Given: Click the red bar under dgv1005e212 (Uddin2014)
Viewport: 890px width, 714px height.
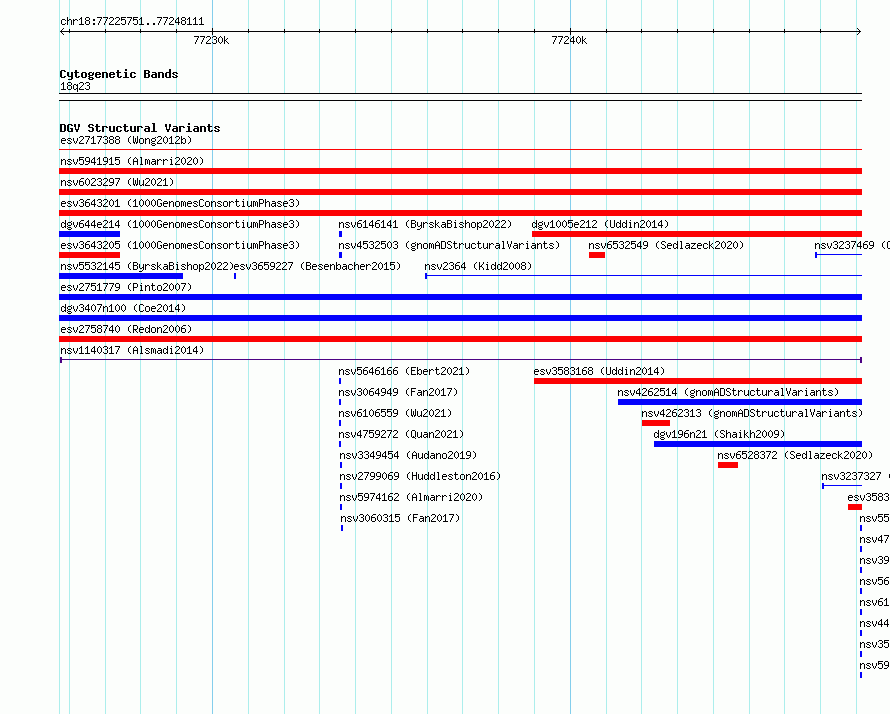Looking at the screenshot, I should [697, 234].
